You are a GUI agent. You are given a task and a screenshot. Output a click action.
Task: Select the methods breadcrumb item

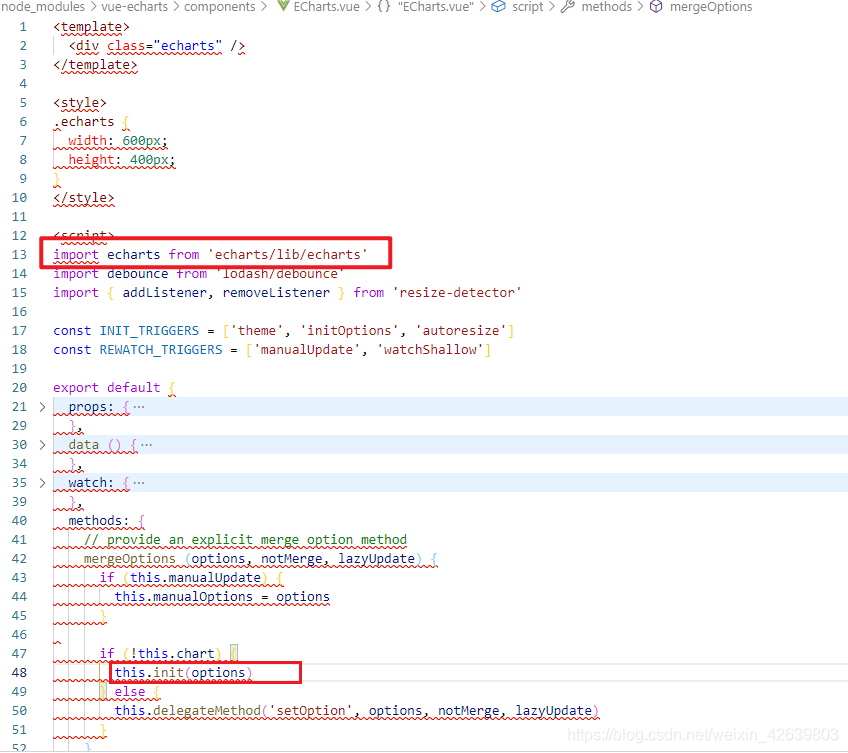pos(606,6)
